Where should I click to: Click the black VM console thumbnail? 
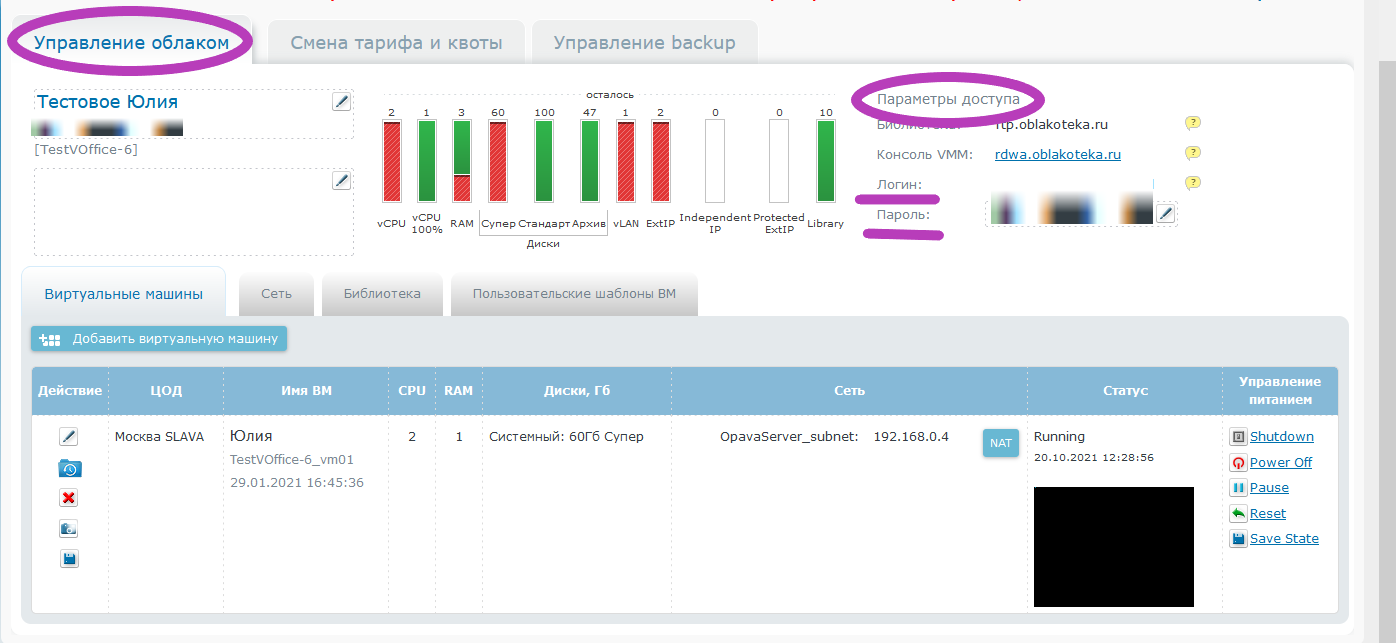[1113, 546]
